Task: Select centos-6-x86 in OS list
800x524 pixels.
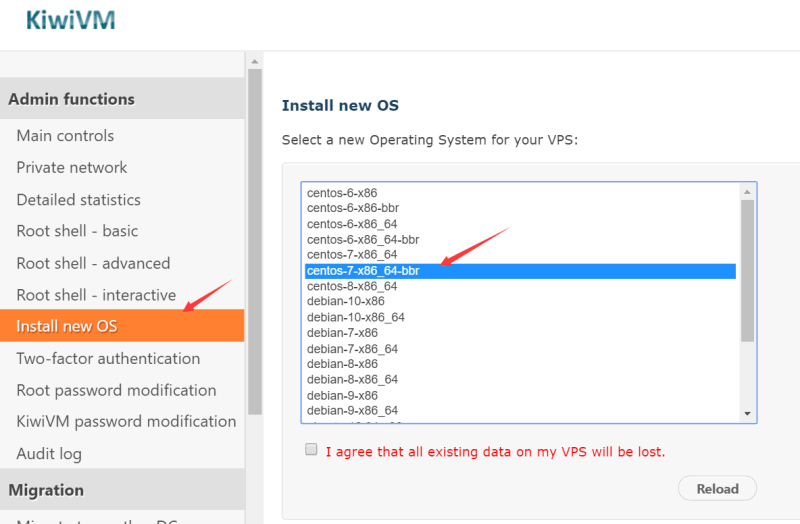Action: point(520,193)
